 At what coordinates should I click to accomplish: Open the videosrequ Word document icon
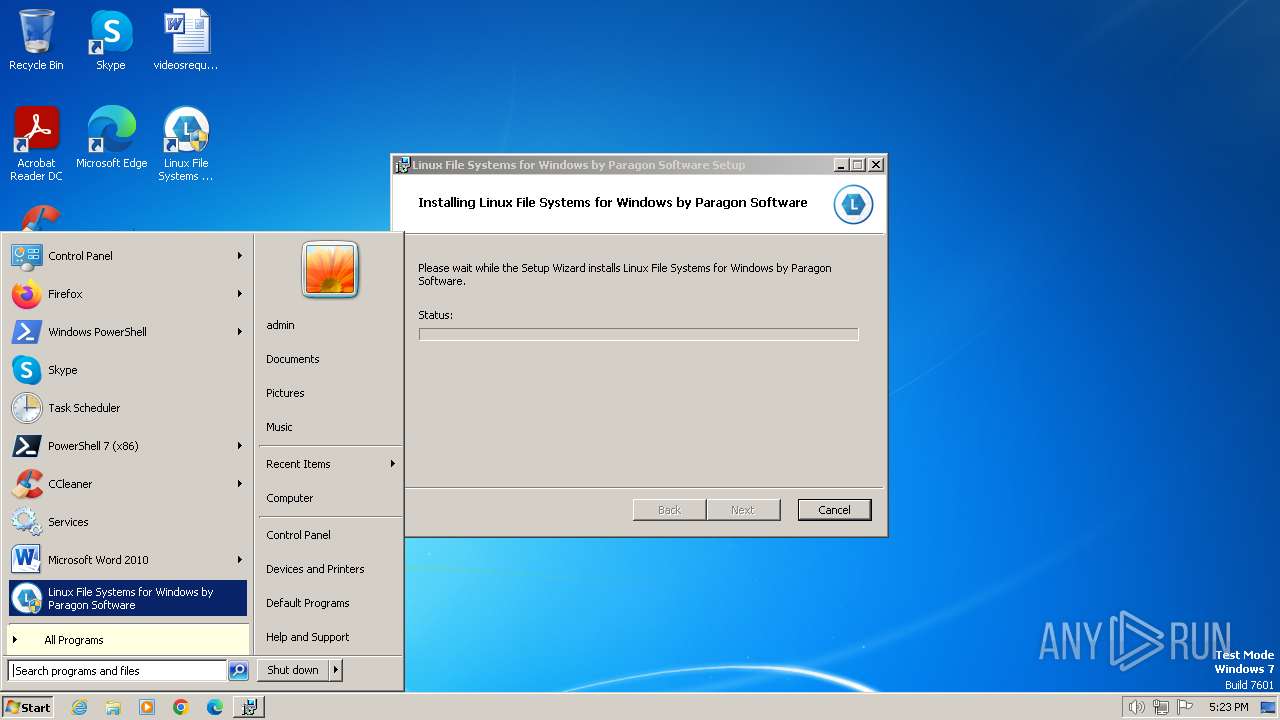click(x=186, y=40)
